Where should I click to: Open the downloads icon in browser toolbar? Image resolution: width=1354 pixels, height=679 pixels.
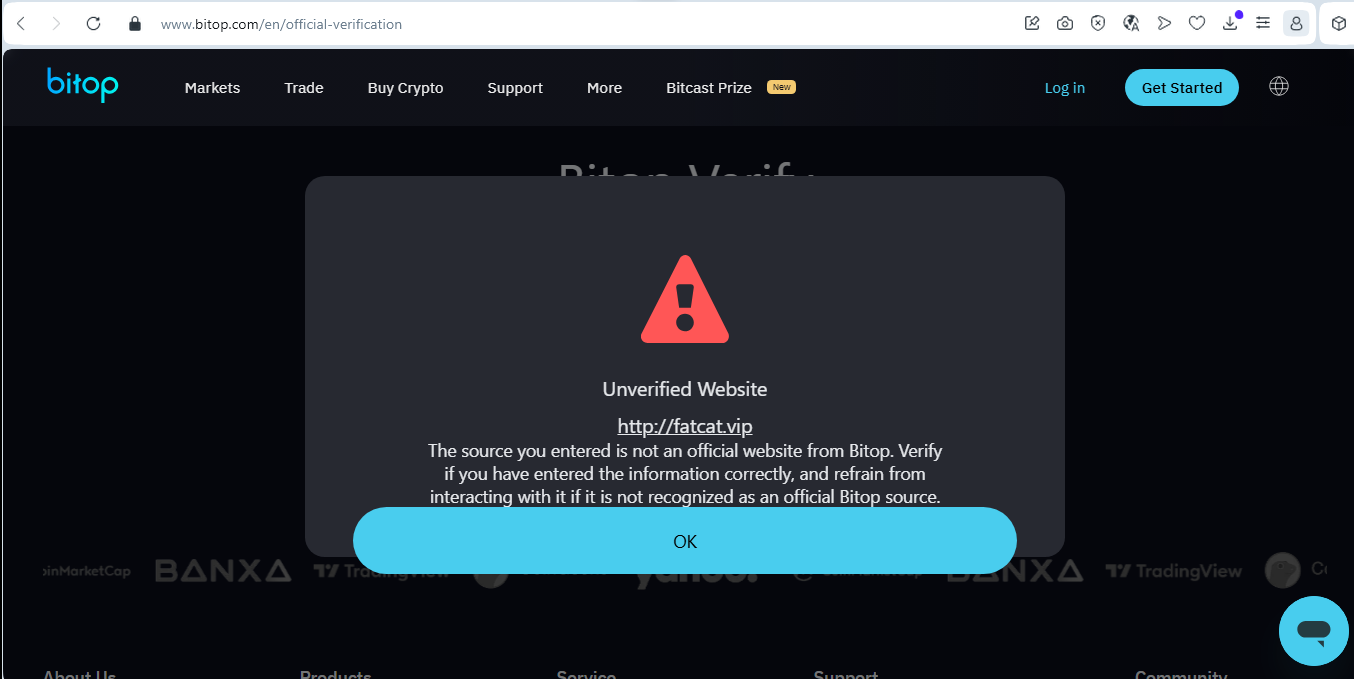coord(1231,23)
